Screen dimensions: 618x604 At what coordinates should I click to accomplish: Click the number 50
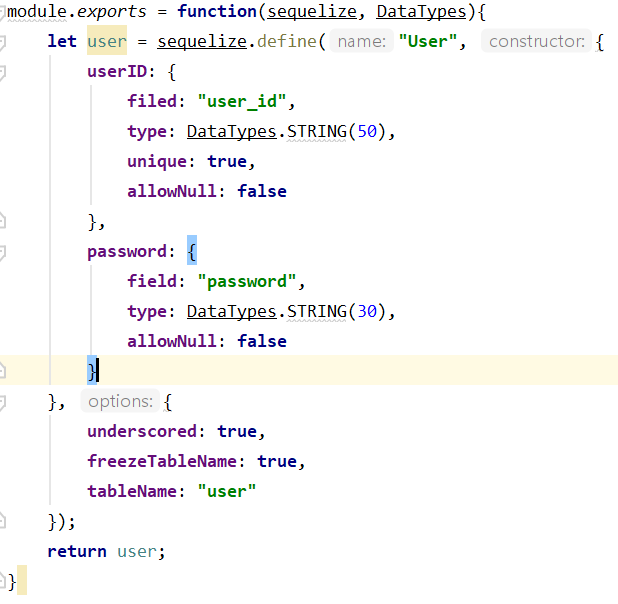[x=367, y=131]
